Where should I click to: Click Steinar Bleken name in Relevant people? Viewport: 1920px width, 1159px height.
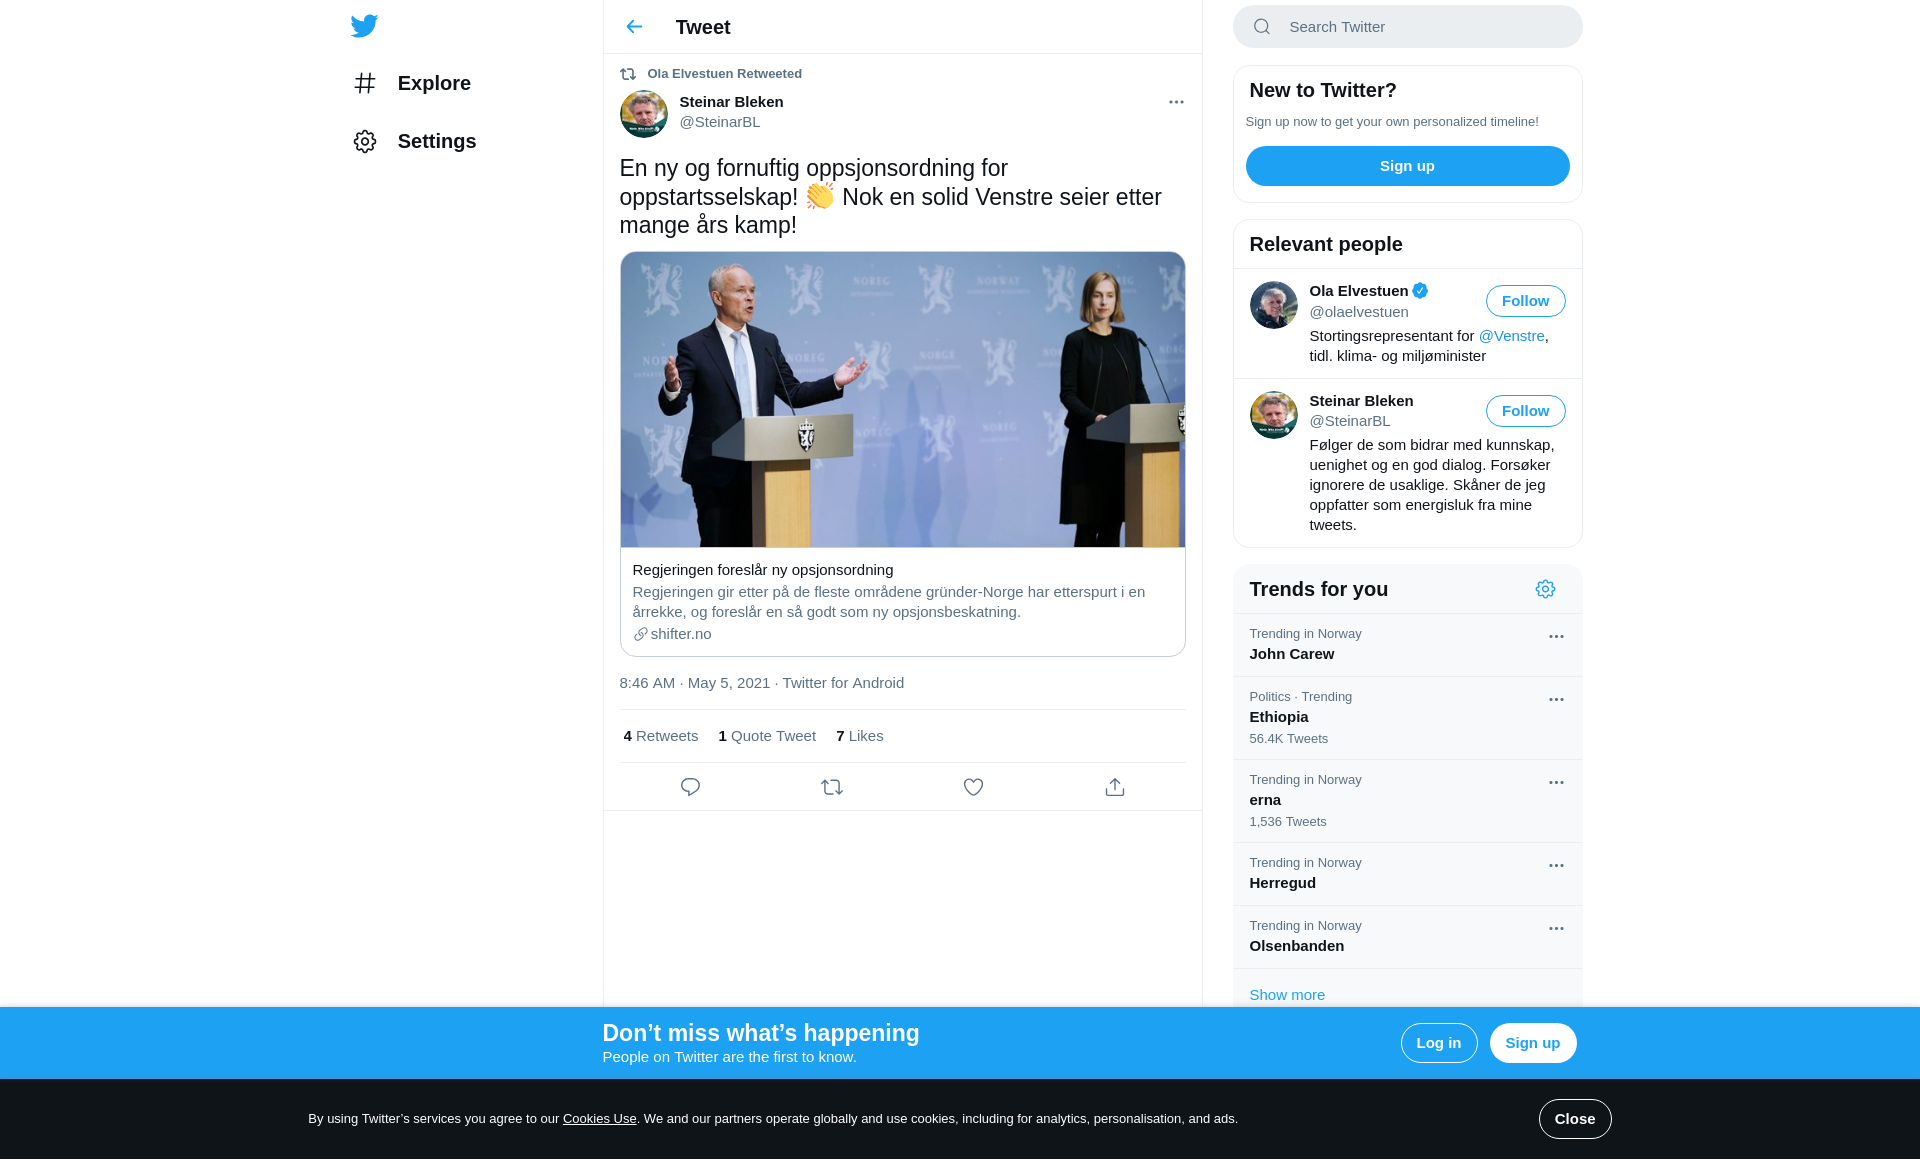[1361, 401]
